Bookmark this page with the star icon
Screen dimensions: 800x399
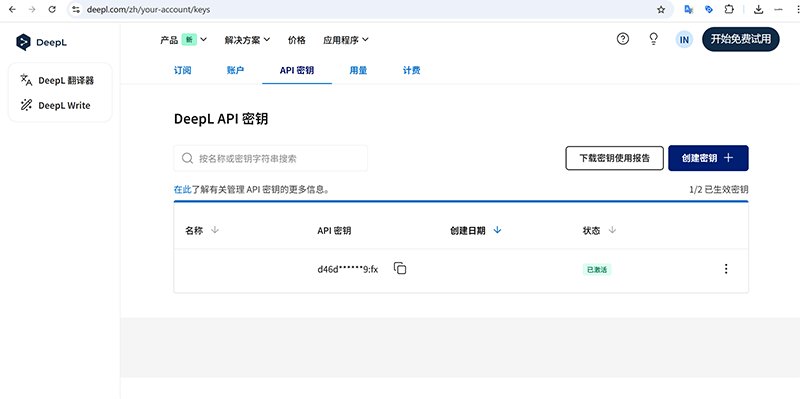[661, 9]
